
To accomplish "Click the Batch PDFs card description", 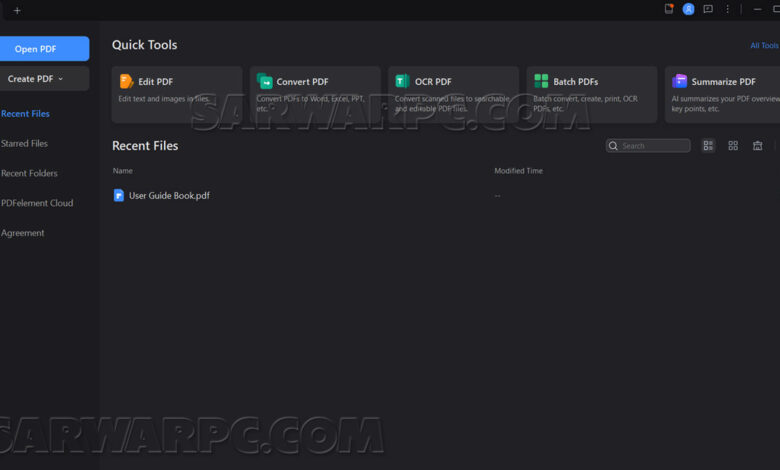I will [x=585, y=103].
